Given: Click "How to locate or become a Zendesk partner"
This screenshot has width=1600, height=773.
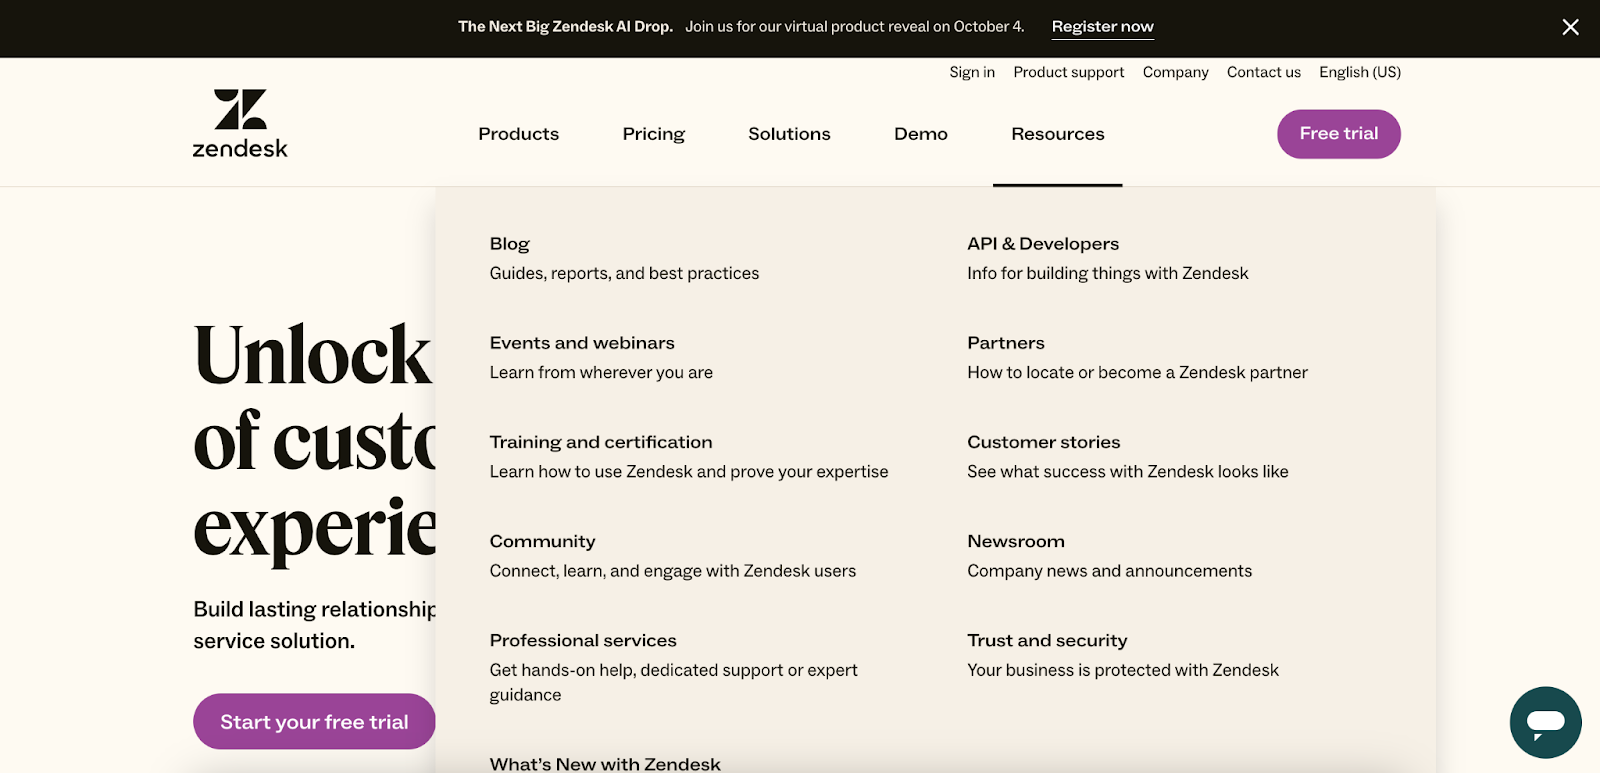Looking at the screenshot, I should [1137, 372].
